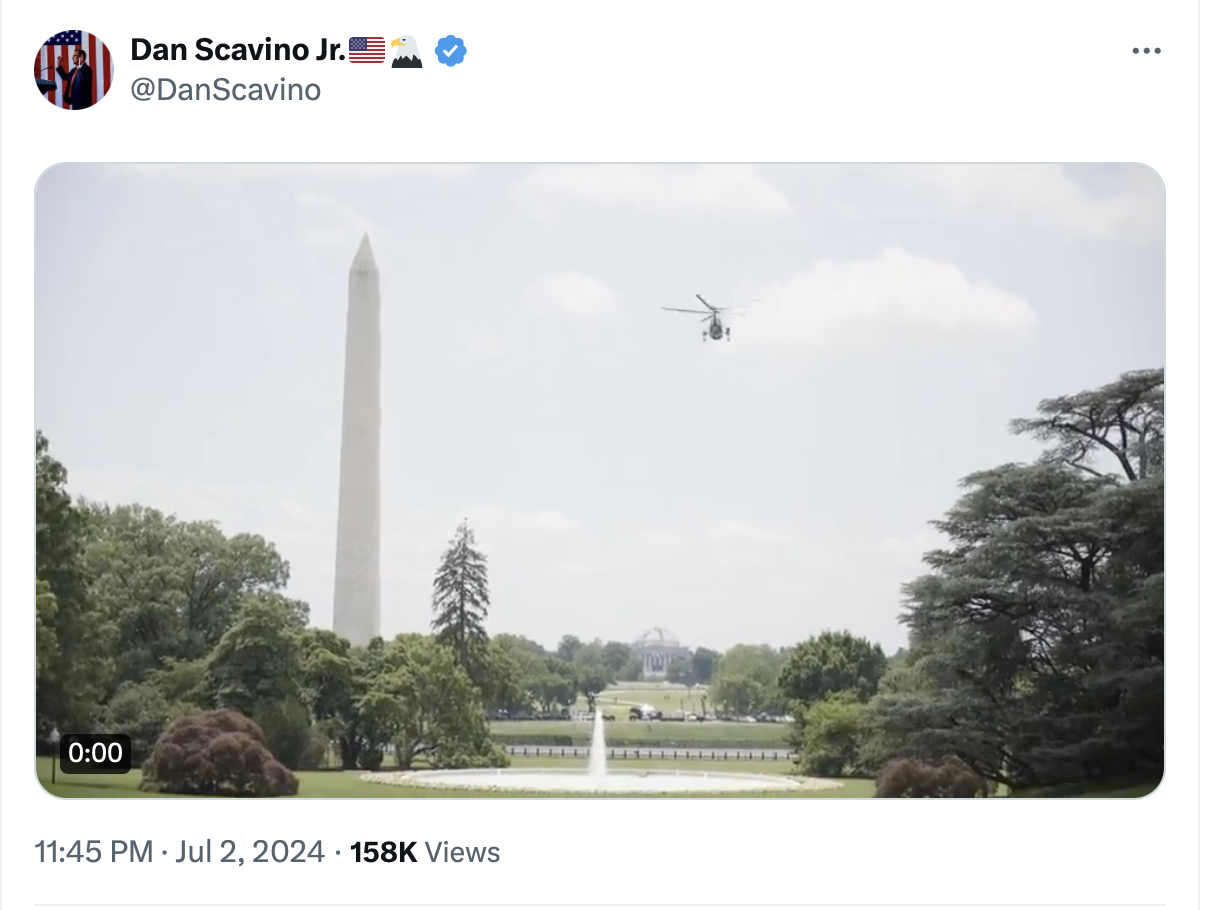
Task: Open the @DanScavino handle link
Action: 225,90
